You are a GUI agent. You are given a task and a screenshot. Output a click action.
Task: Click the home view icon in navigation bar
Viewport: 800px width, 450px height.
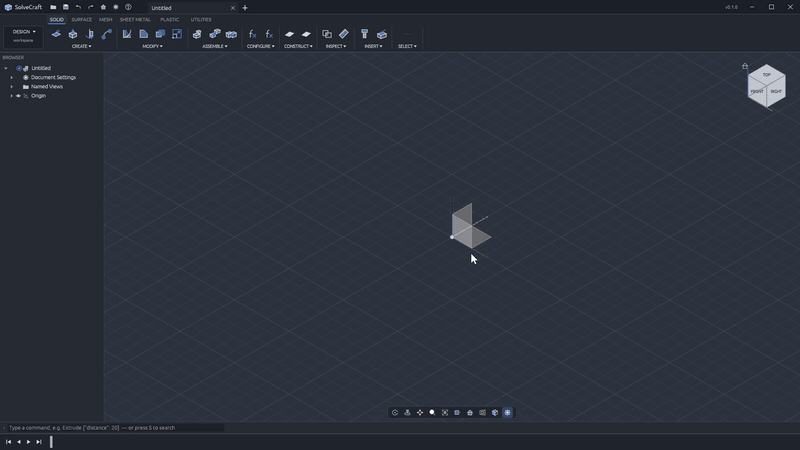click(x=470, y=412)
